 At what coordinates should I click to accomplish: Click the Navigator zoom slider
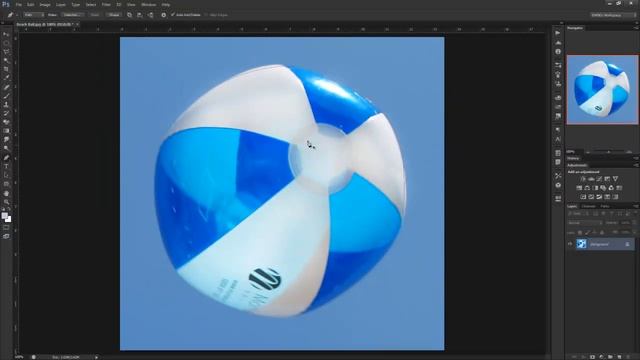608,152
